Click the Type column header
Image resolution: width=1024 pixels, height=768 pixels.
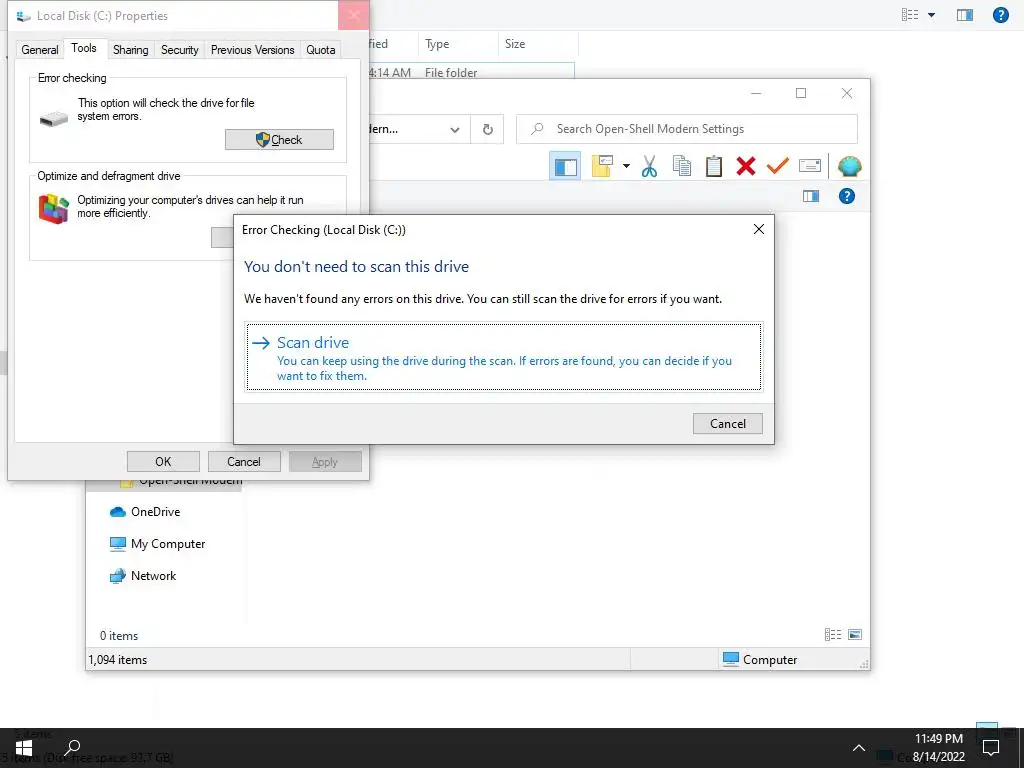[457, 44]
